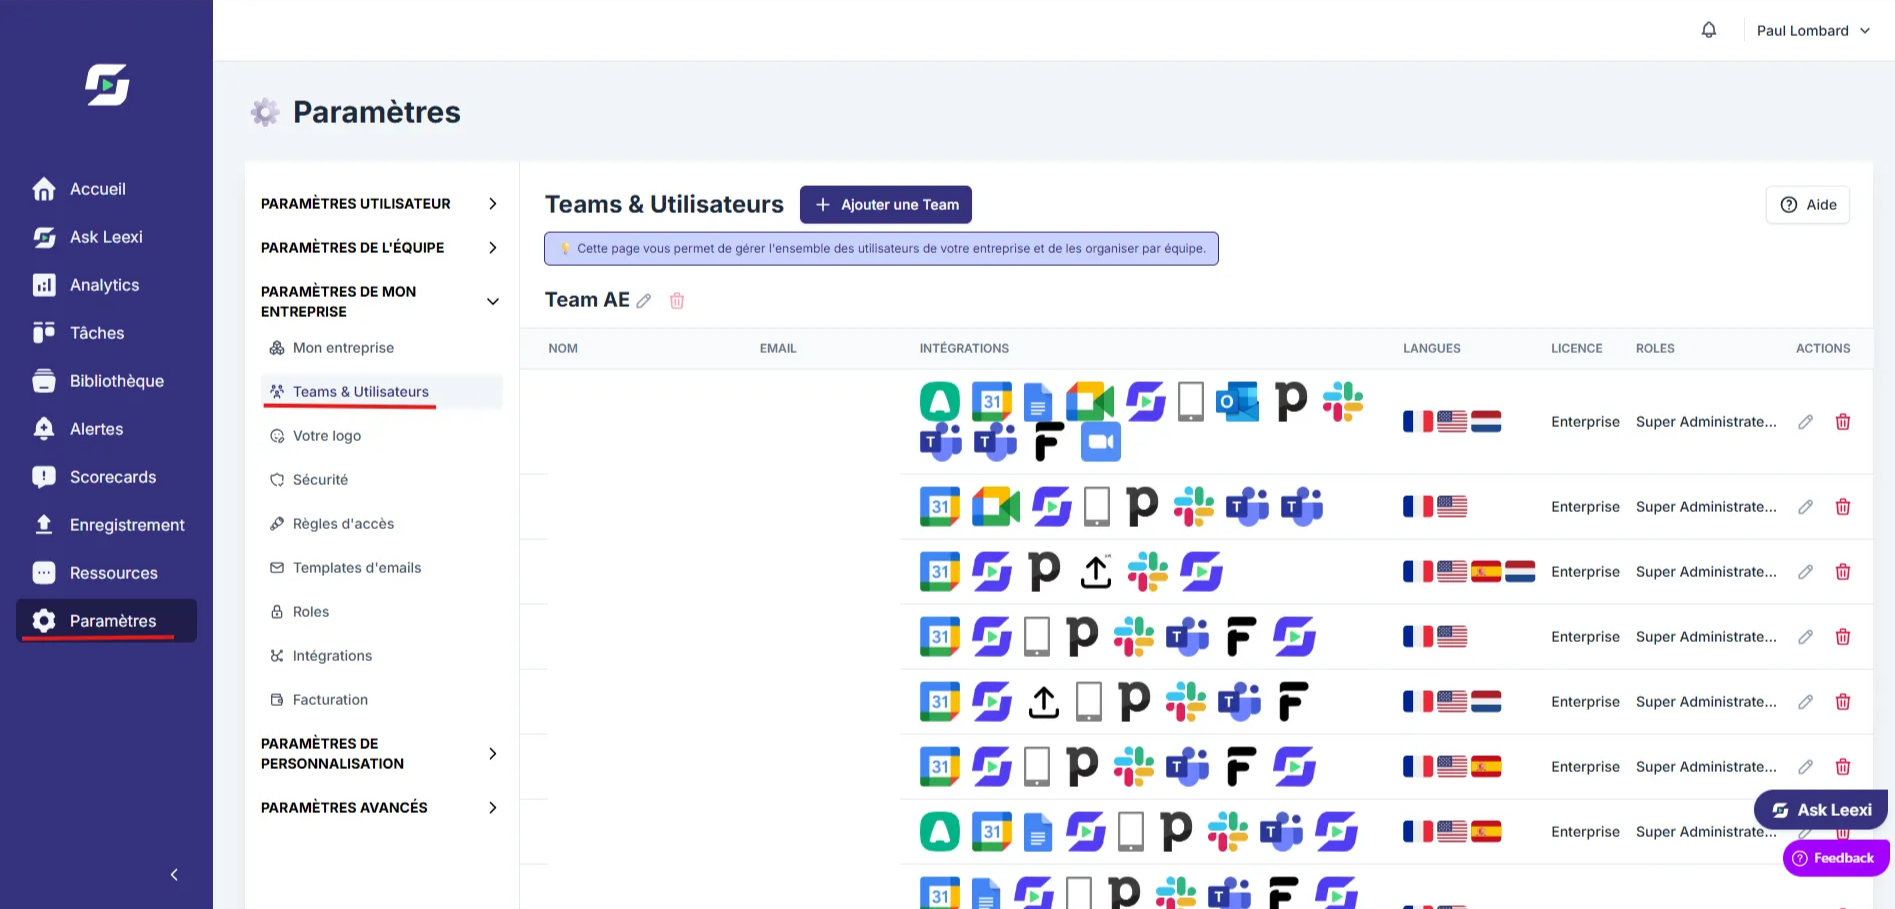This screenshot has width=1895, height=909.
Task: Open the floating Ask Leexi chat button
Action: [1821, 810]
